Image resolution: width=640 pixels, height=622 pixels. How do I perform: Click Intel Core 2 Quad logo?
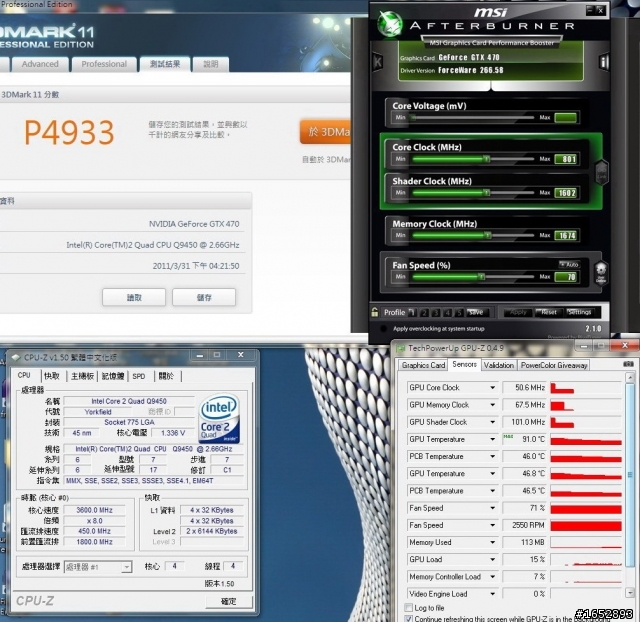pyautogui.click(x=219, y=418)
